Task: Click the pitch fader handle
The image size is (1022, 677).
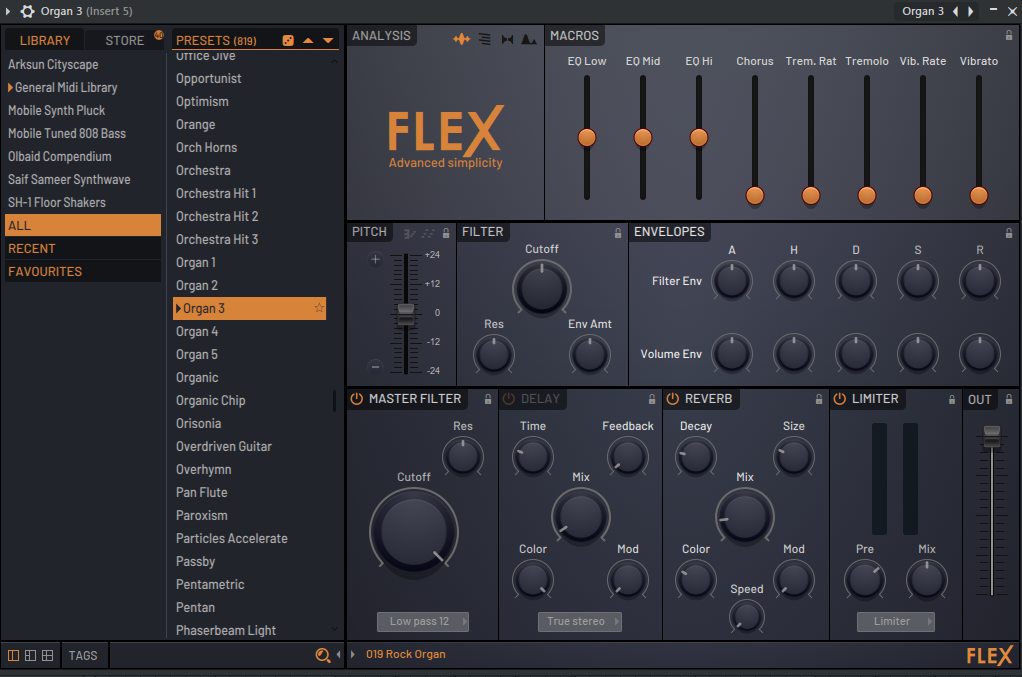Action: pos(405,313)
